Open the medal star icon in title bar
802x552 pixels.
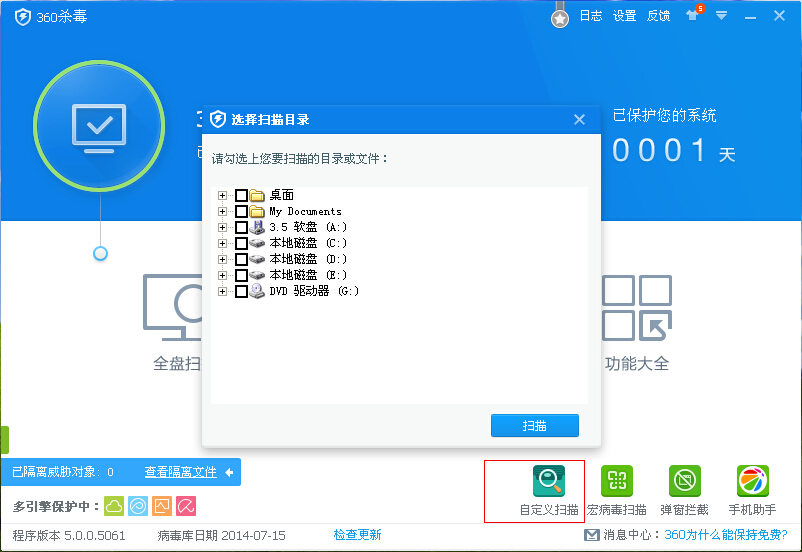click(560, 19)
